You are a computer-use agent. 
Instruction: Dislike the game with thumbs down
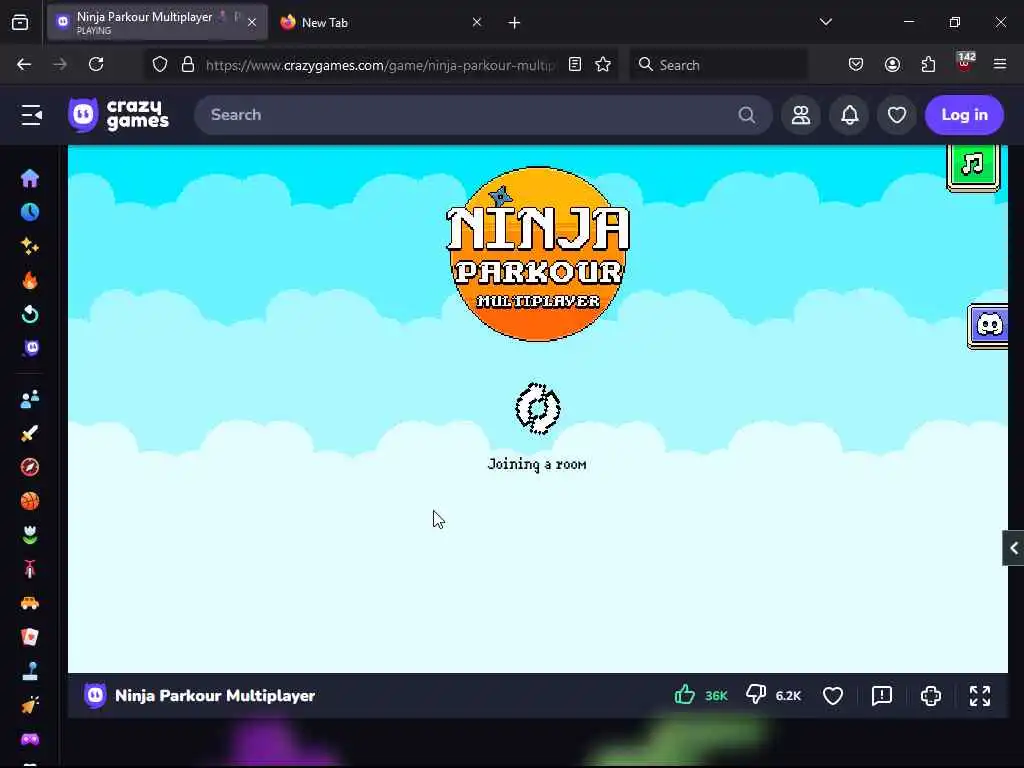coord(756,695)
